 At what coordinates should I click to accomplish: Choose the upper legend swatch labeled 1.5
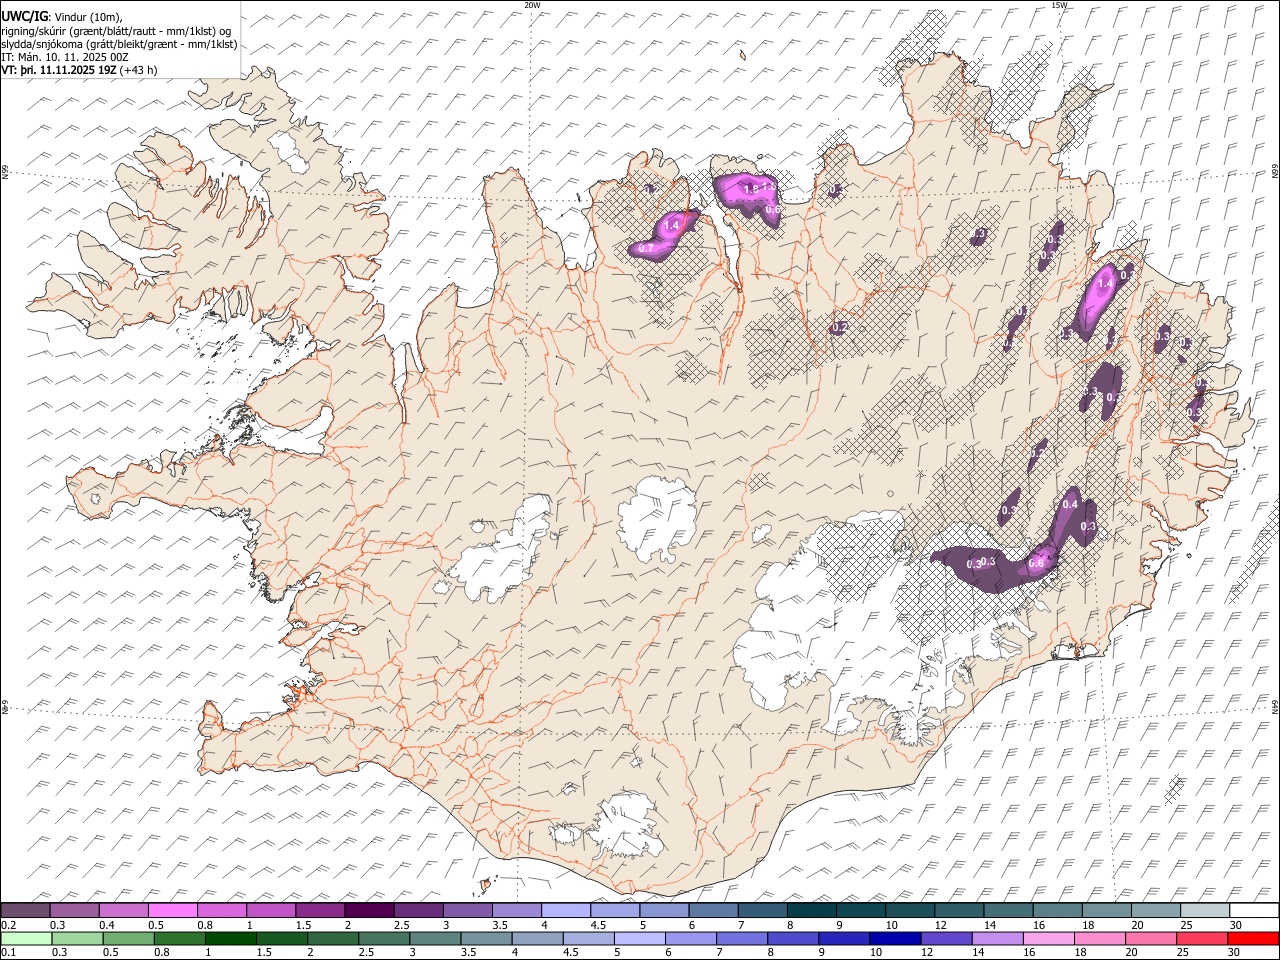(320, 911)
